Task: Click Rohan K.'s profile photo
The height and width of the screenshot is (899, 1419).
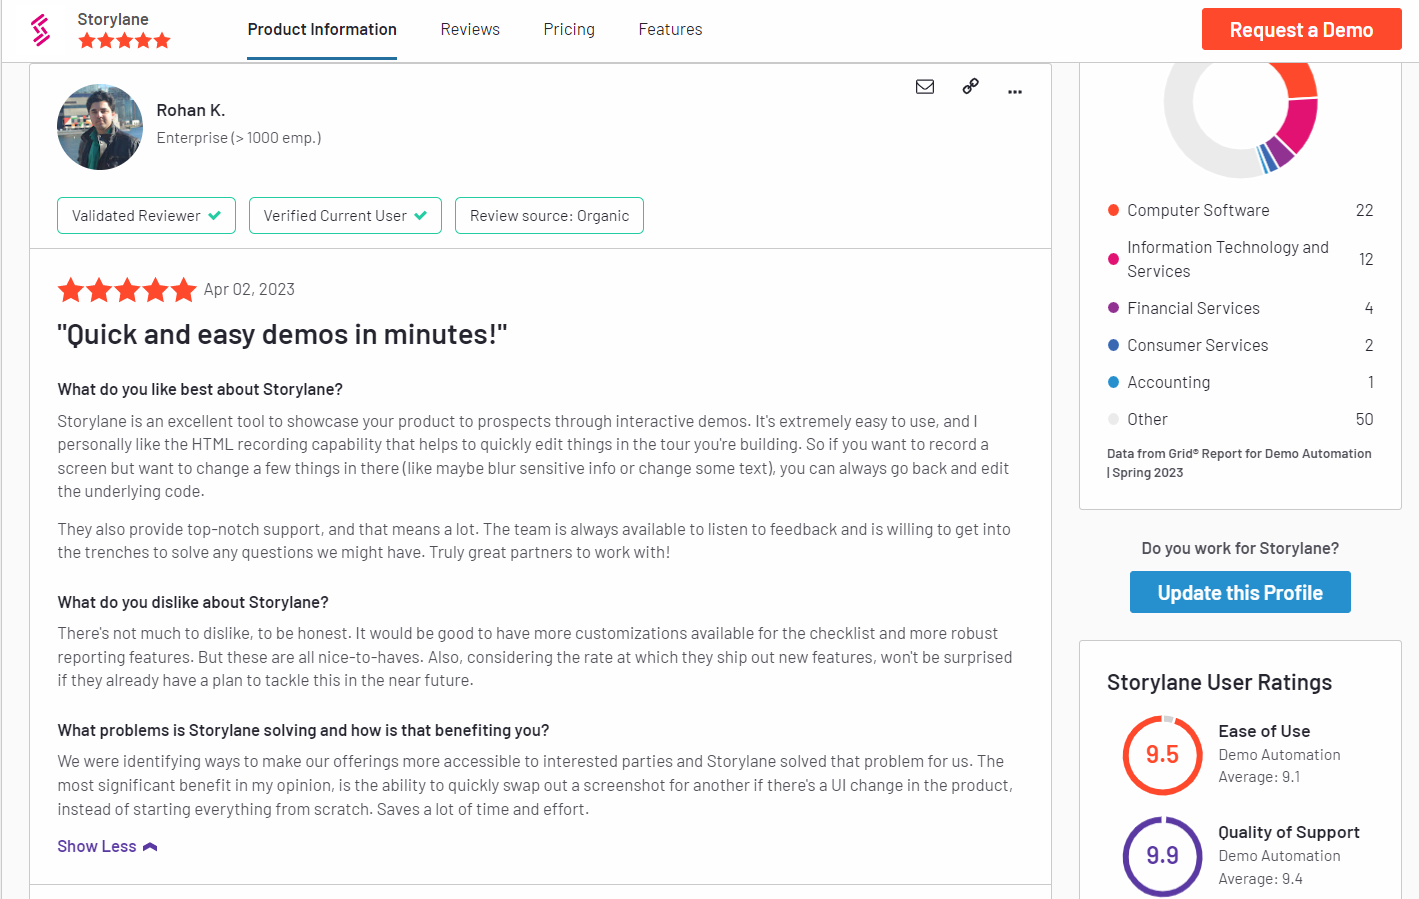Action: pyautogui.click(x=100, y=127)
